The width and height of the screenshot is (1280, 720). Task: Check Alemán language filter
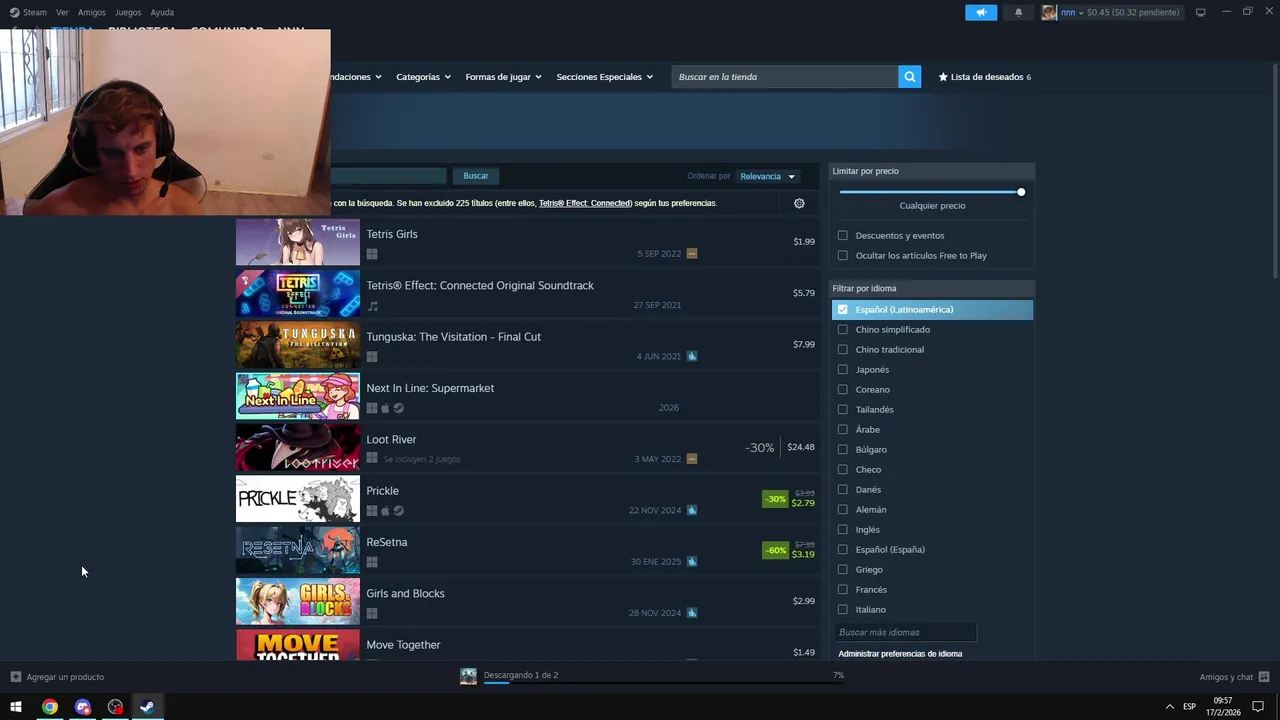[843, 510]
